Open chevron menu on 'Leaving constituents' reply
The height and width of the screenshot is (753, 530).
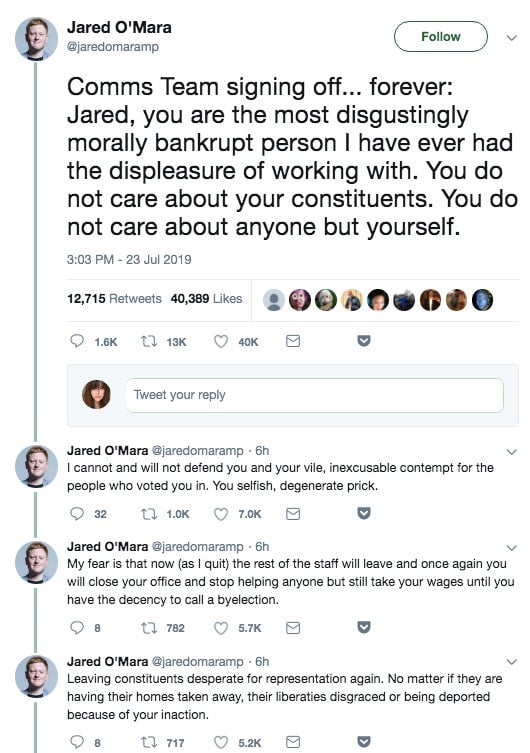tap(512, 662)
